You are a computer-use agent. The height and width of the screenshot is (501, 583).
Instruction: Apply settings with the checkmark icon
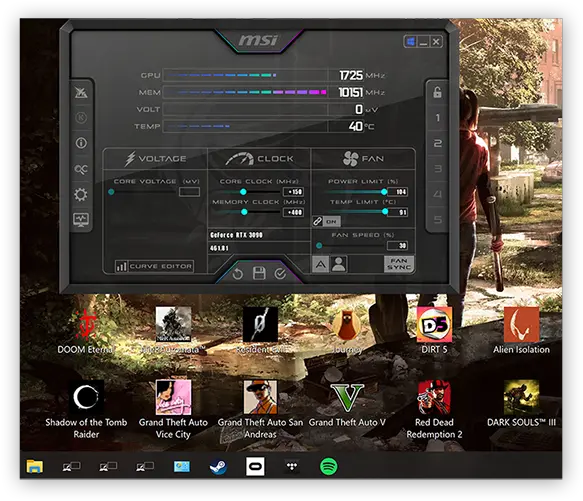tap(280, 274)
